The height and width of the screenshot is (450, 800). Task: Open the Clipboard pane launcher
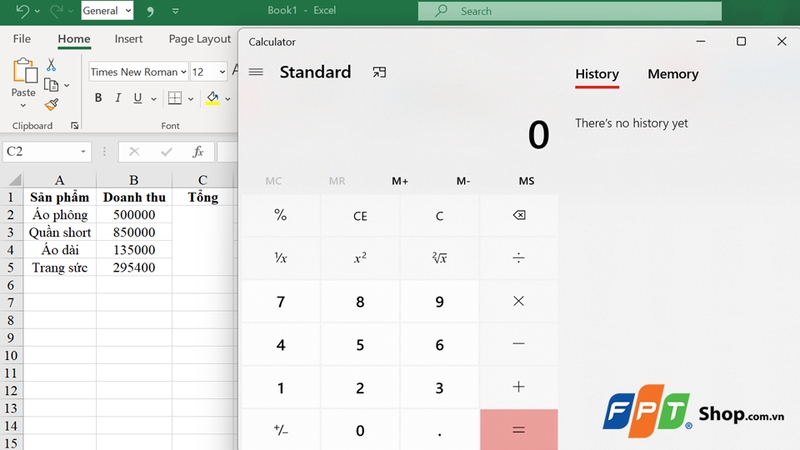click(74, 126)
